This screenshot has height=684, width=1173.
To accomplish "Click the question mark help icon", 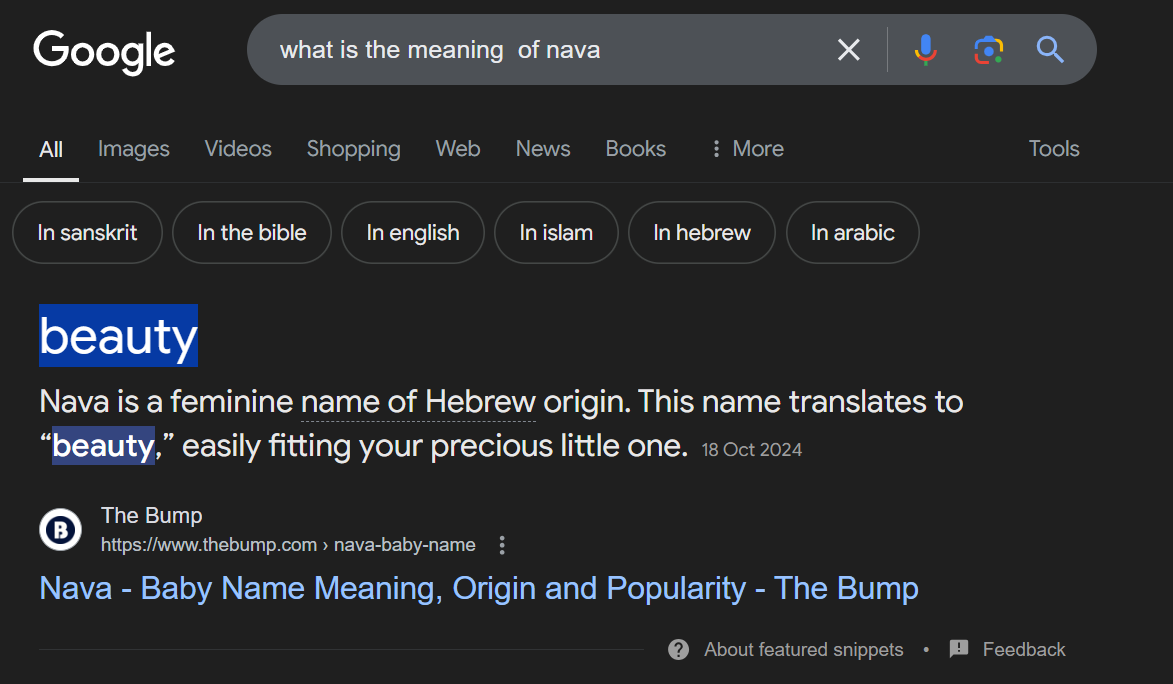I will 679,650.
